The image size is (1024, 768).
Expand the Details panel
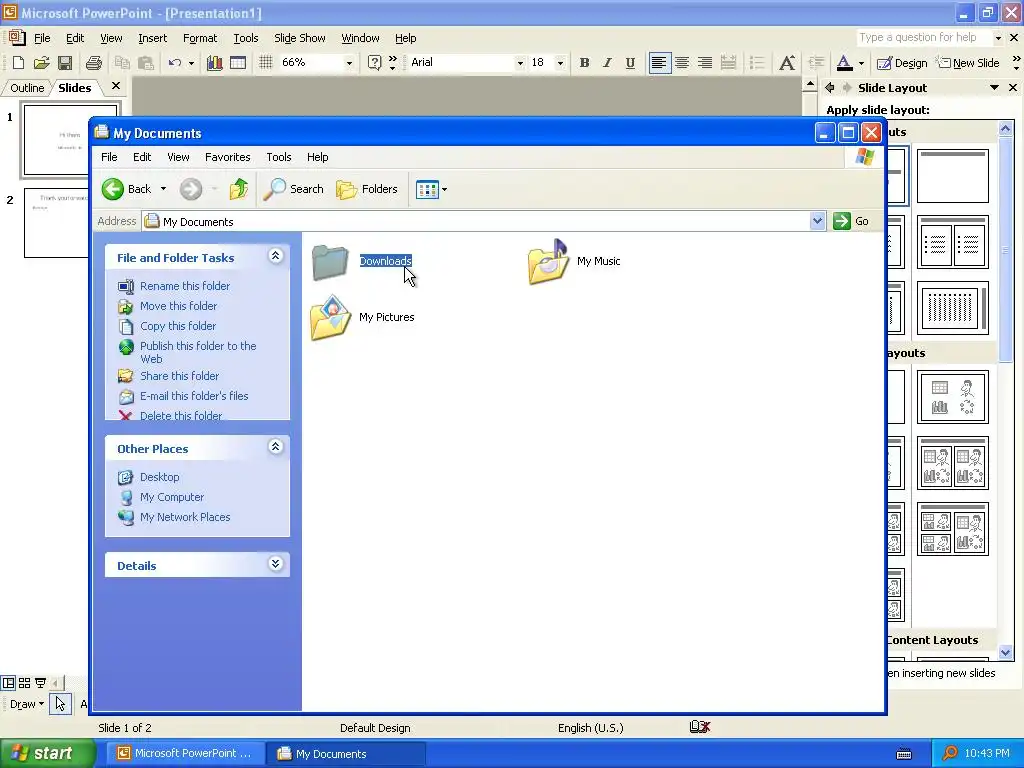pos(276,564)
